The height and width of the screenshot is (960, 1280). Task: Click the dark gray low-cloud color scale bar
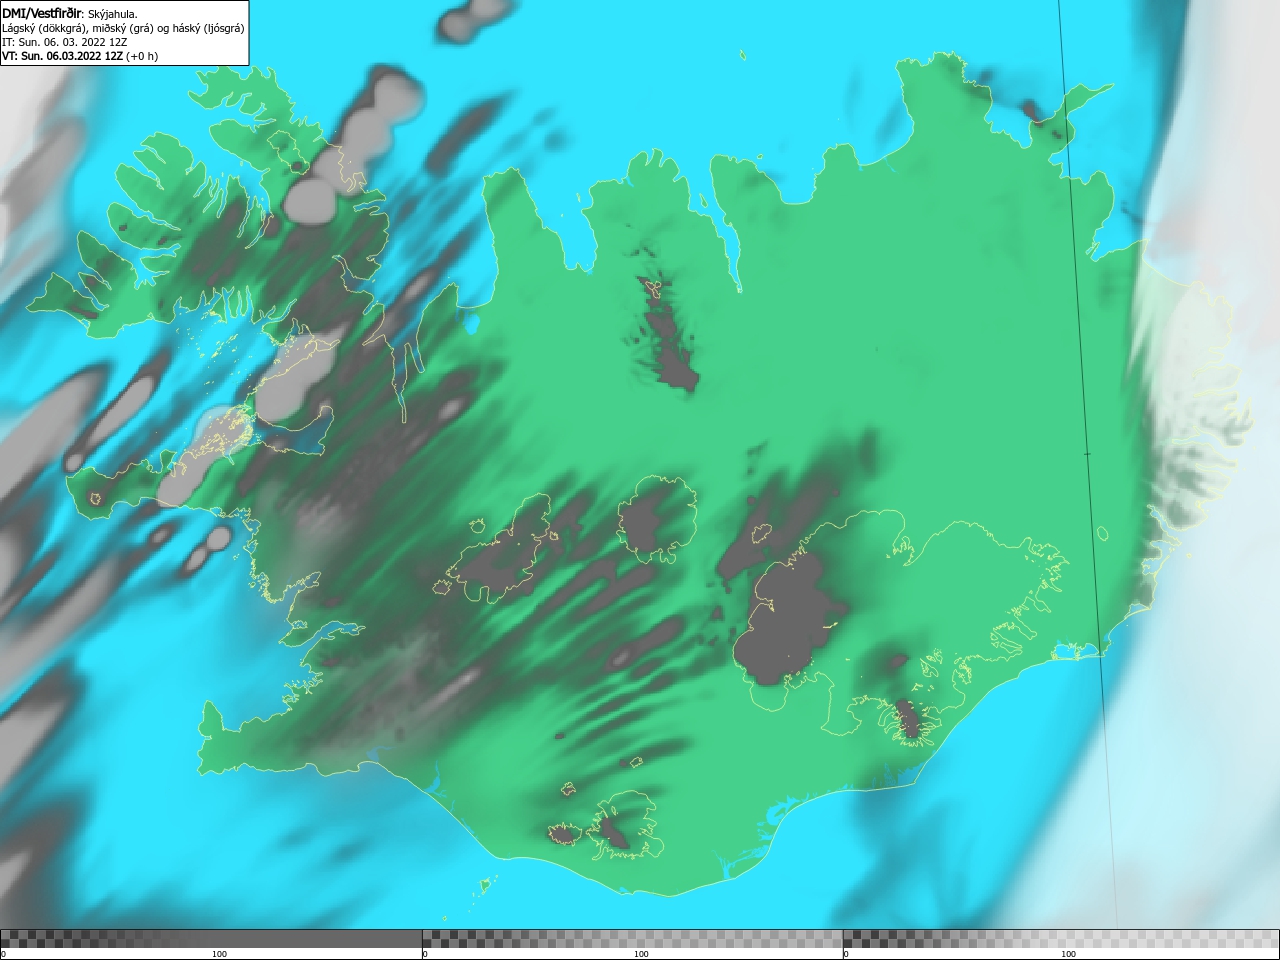211,938
